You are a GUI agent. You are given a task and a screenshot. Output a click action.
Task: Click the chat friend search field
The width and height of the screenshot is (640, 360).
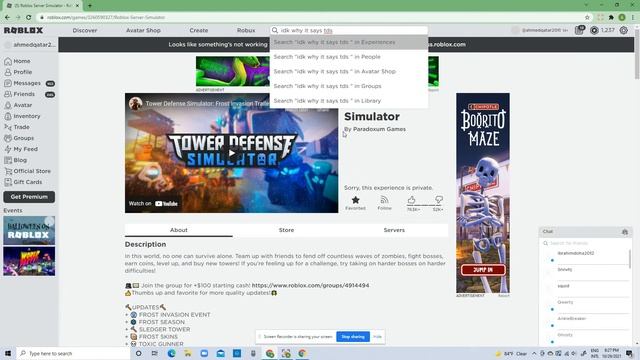tap(585, 243)
